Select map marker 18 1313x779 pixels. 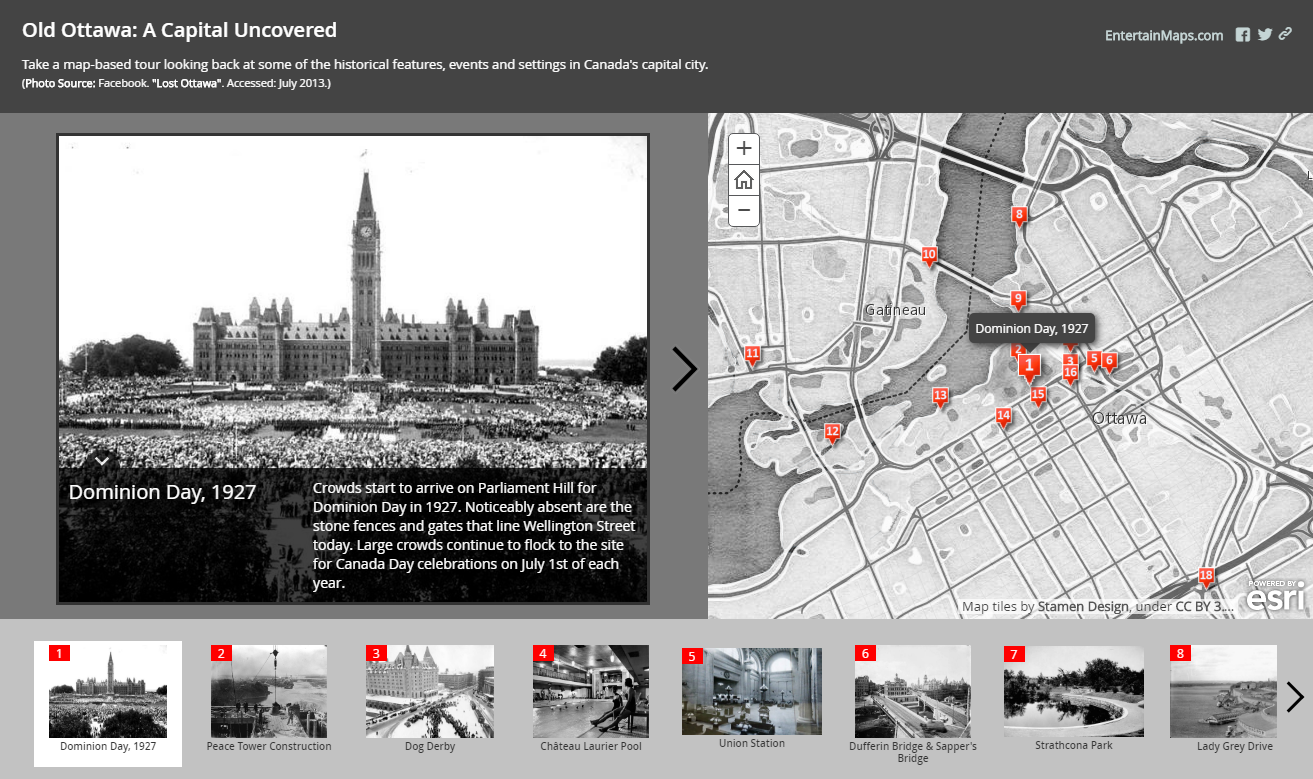pyautogui.click(x=1206, y=577)
